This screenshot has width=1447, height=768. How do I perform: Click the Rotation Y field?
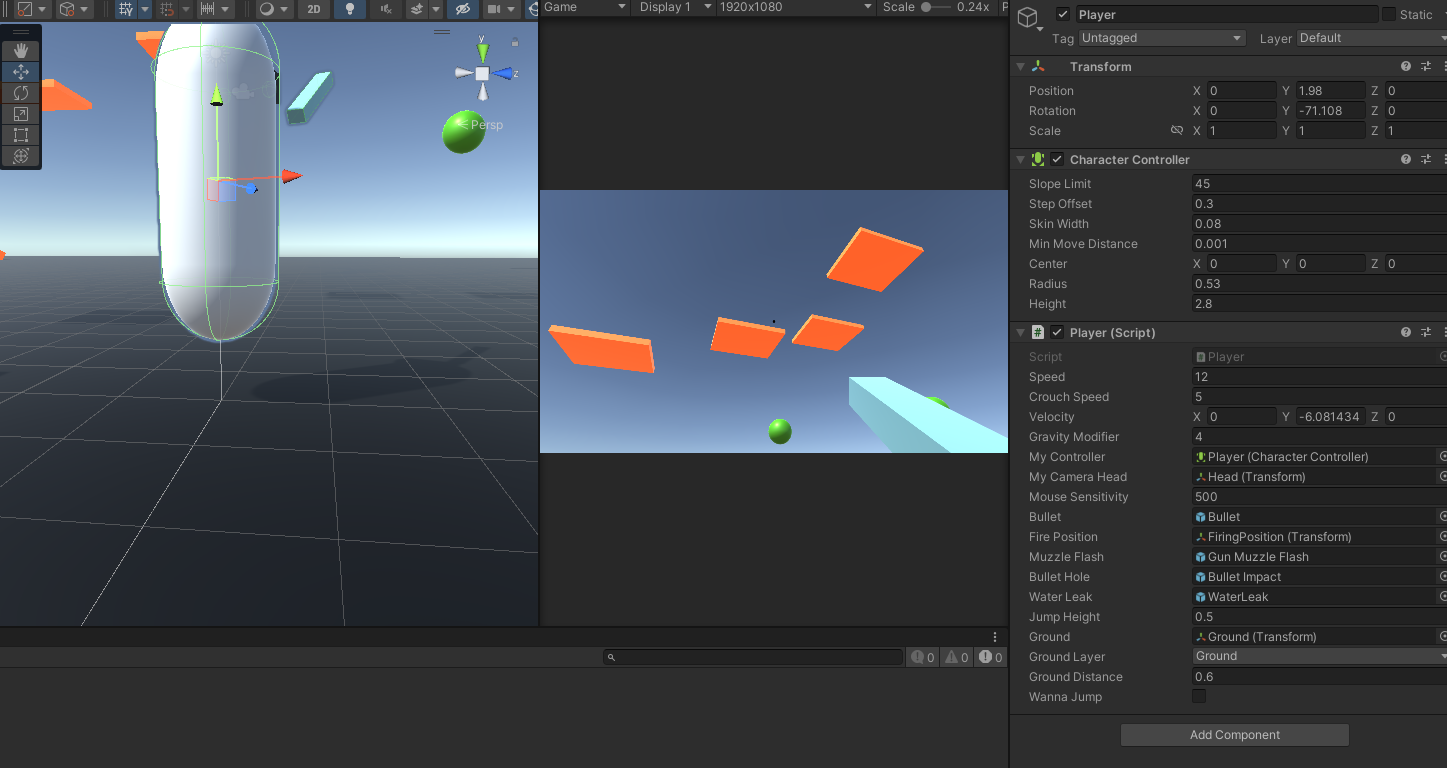point(1330,111)
